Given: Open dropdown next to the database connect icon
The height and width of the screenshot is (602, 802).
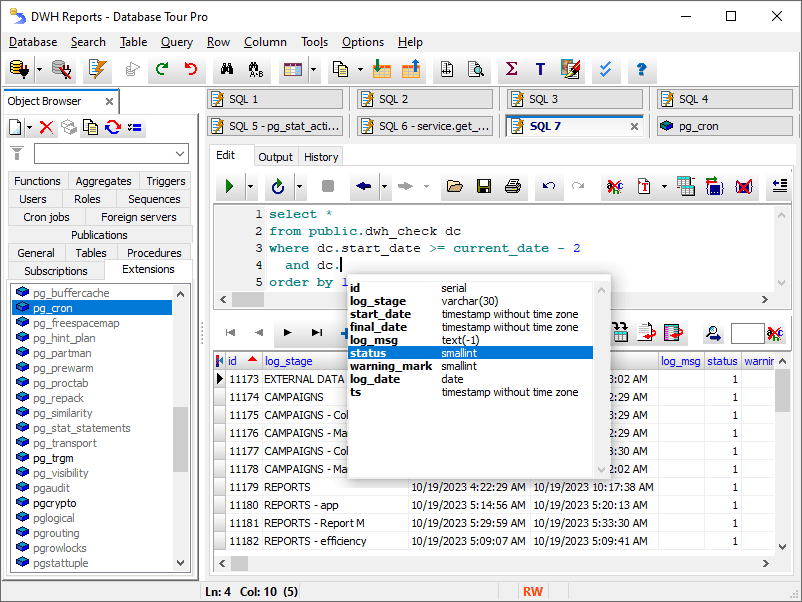Looking at the screenshot, I should (39, 70).
